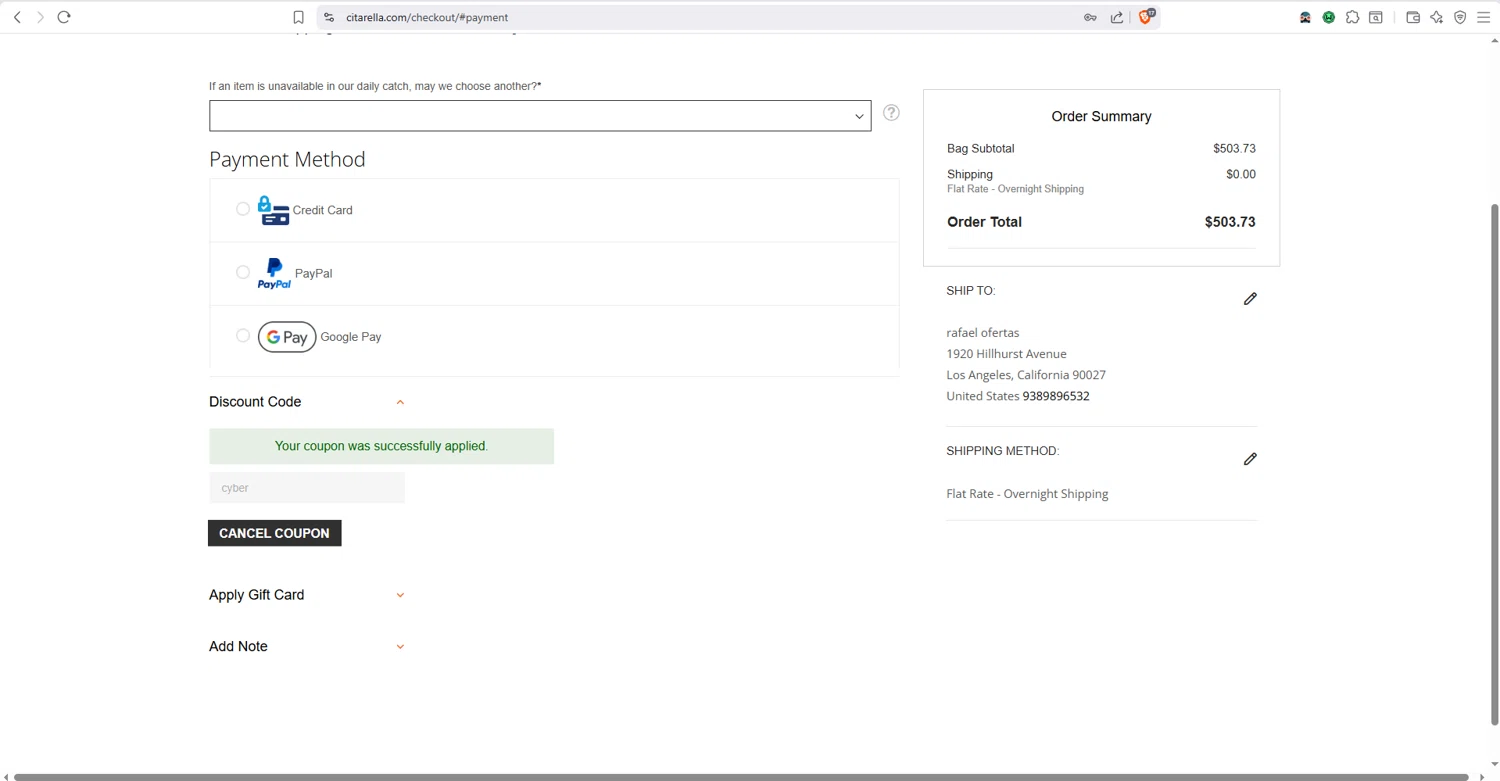
Task: Expand the Apply Gift Card section
Action: click(400, 595)
